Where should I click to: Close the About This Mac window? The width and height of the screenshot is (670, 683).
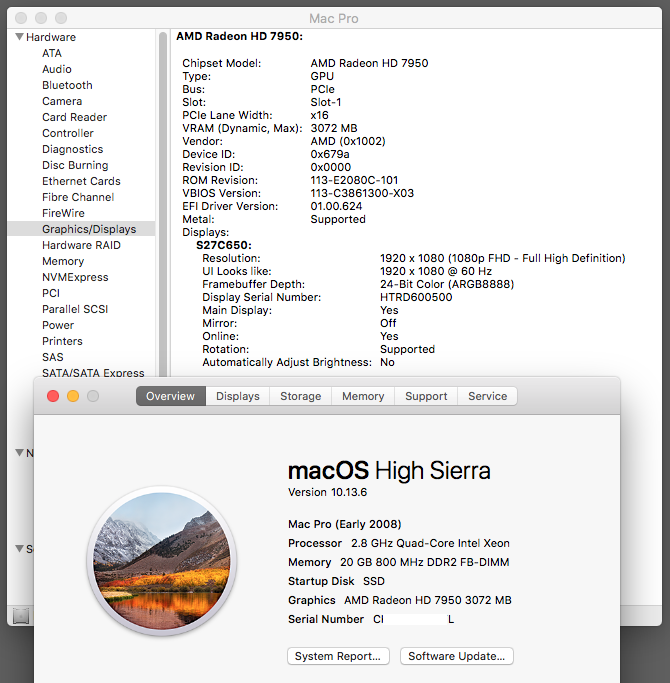(53, 396)
